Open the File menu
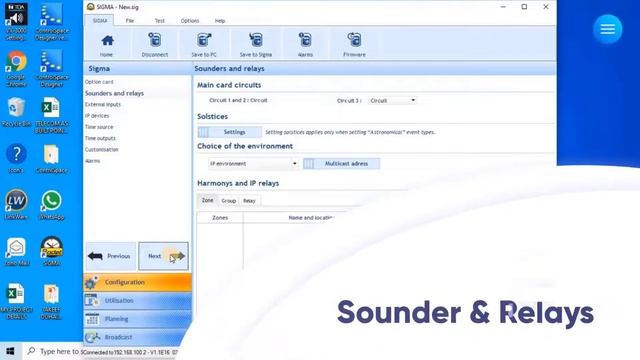Screen dimensions: 640x360 coord(130,21)
